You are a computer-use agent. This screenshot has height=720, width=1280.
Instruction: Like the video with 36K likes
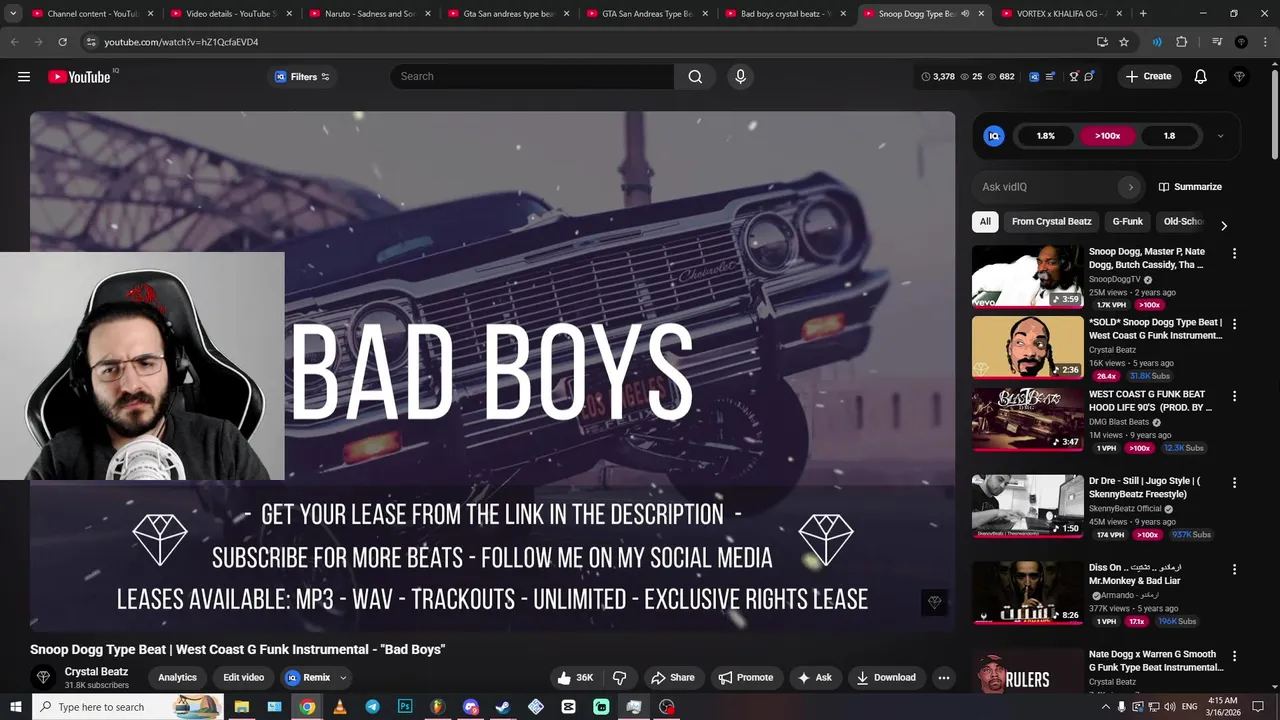pos(575,677)
